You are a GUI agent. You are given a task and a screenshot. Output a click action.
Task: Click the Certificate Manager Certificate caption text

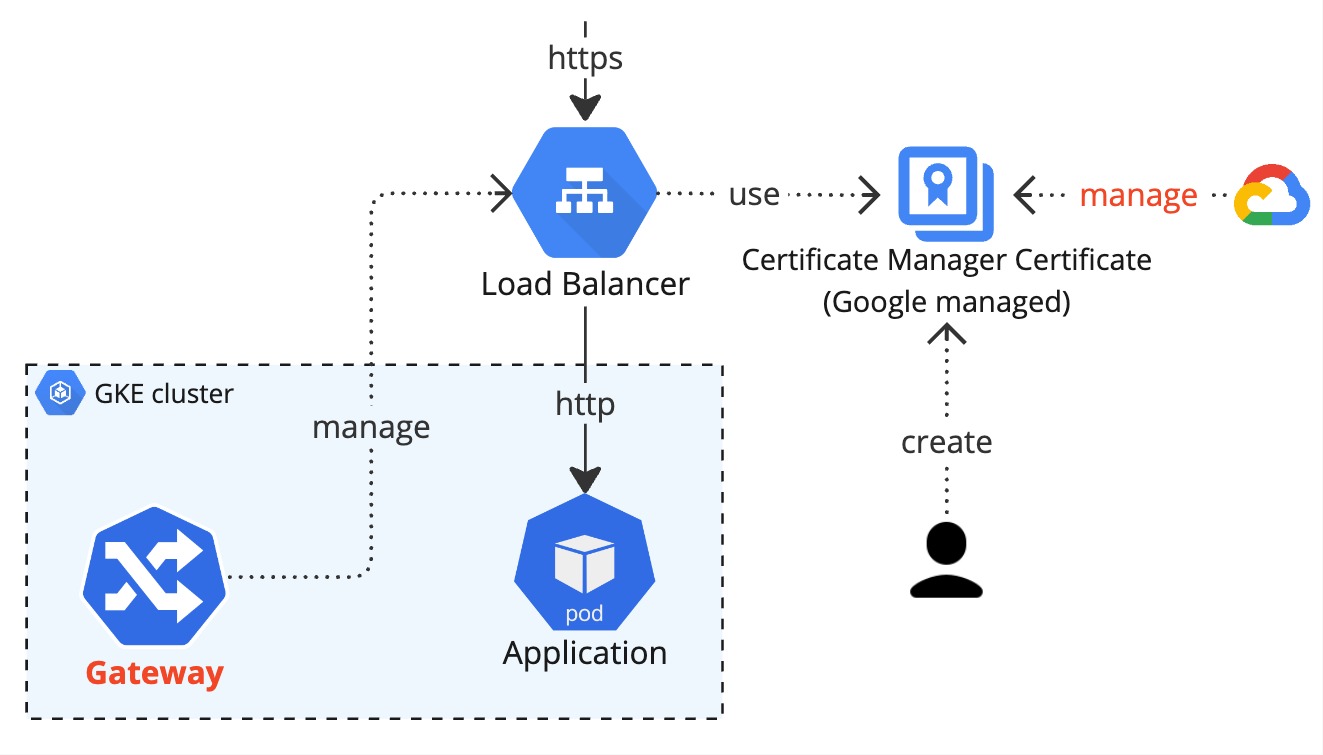pos(947,259)
